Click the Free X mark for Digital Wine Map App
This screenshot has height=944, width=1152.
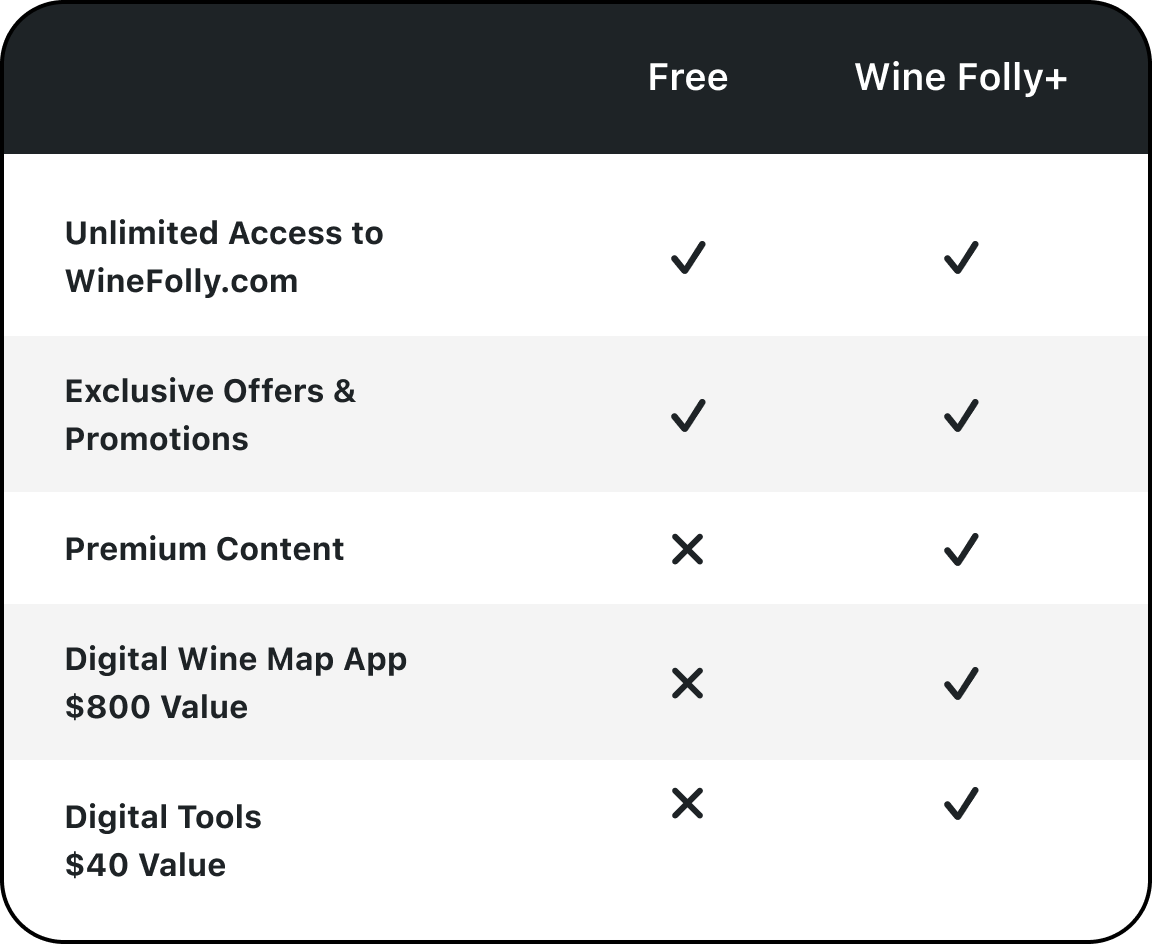click(688, 684)
